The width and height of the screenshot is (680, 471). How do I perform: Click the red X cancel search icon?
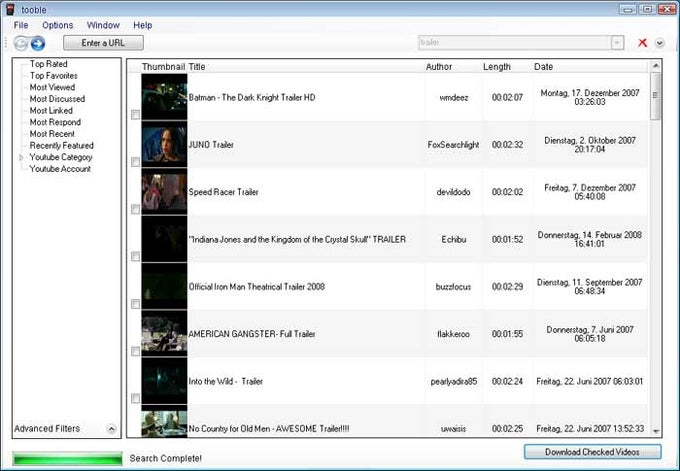[642, 43]
